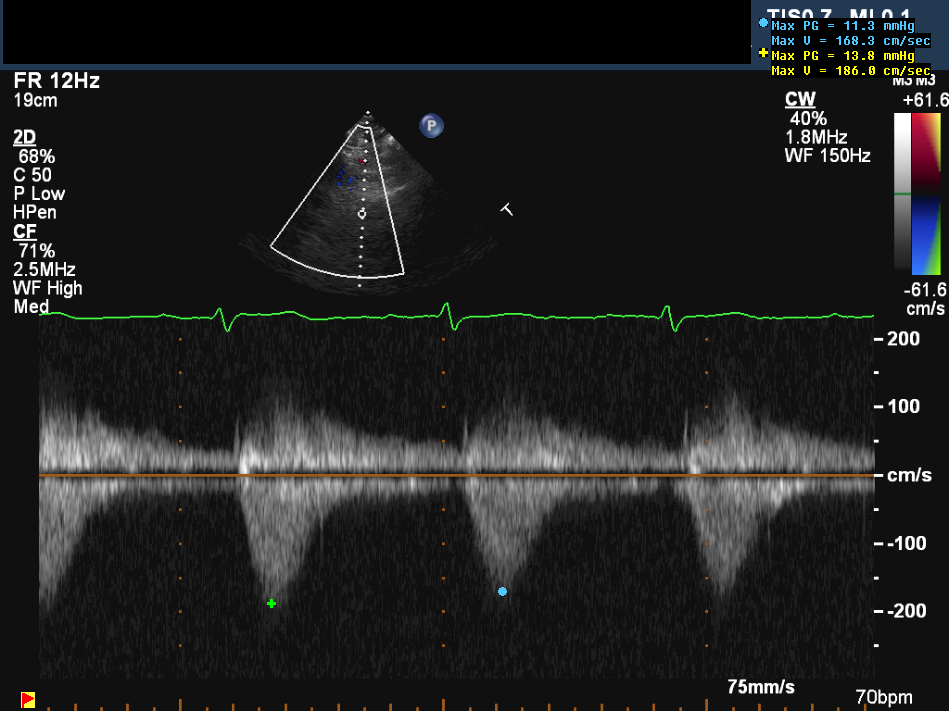
Task: Click the yellow play flag icon
Action: (x=28, y=699)
